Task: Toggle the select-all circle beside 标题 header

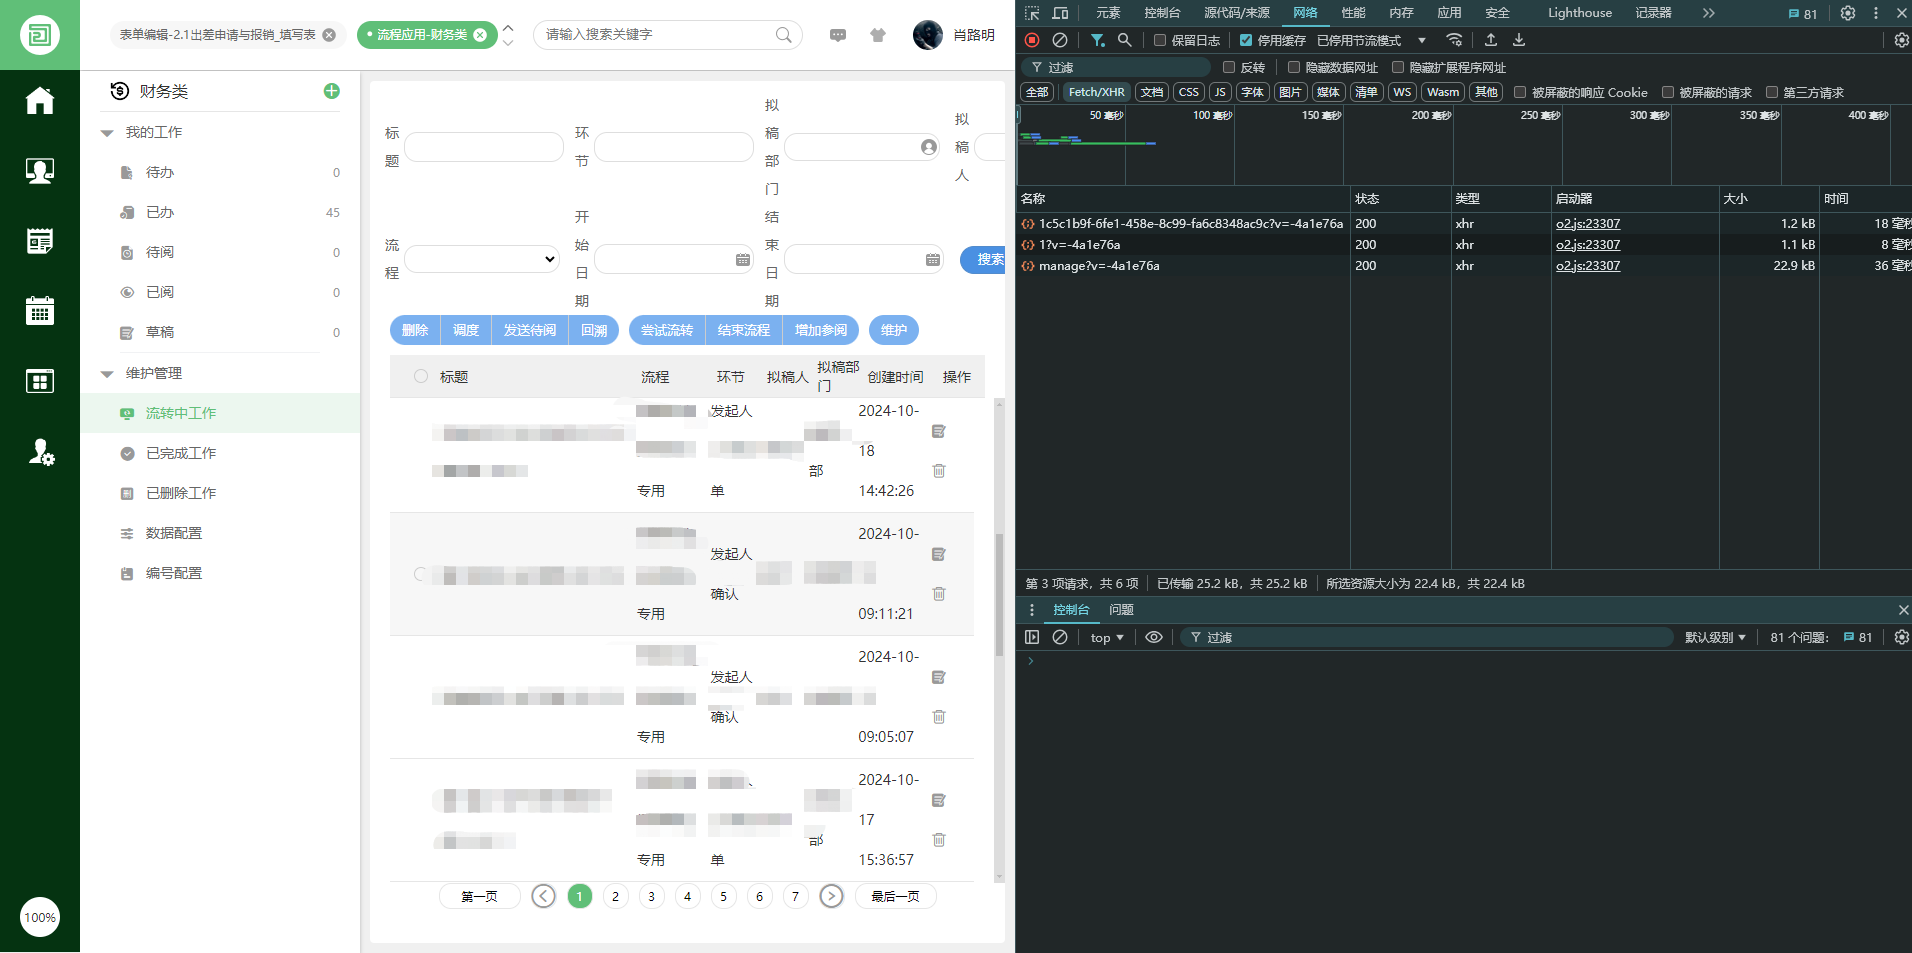Action: tap(421, 376)
